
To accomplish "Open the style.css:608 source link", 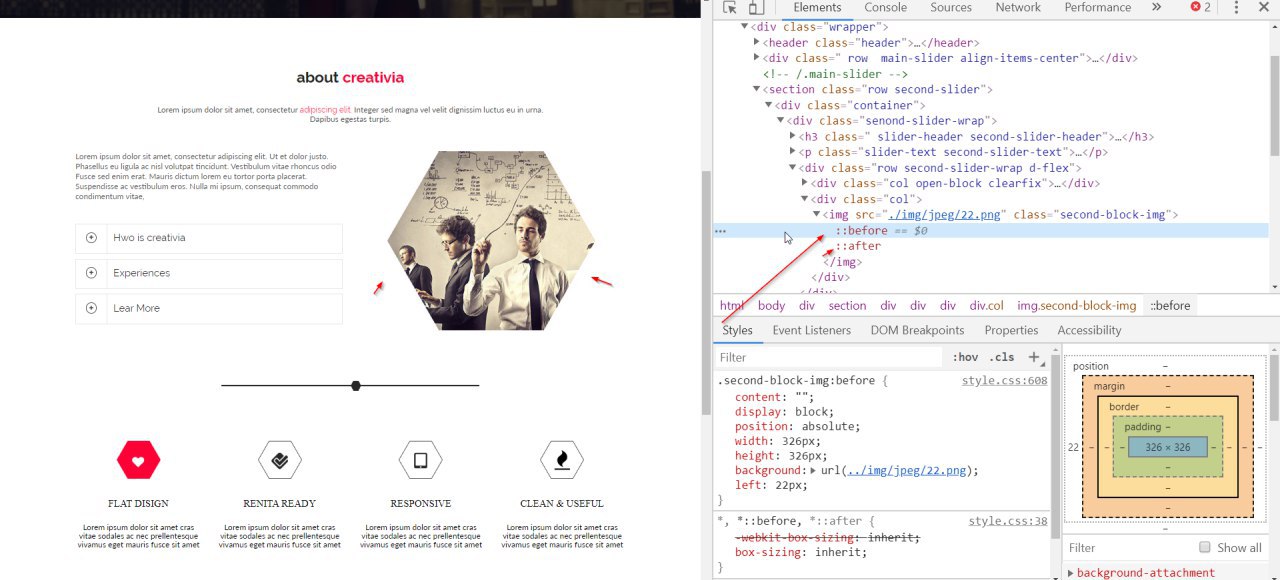I will (x=1004, y=381).
